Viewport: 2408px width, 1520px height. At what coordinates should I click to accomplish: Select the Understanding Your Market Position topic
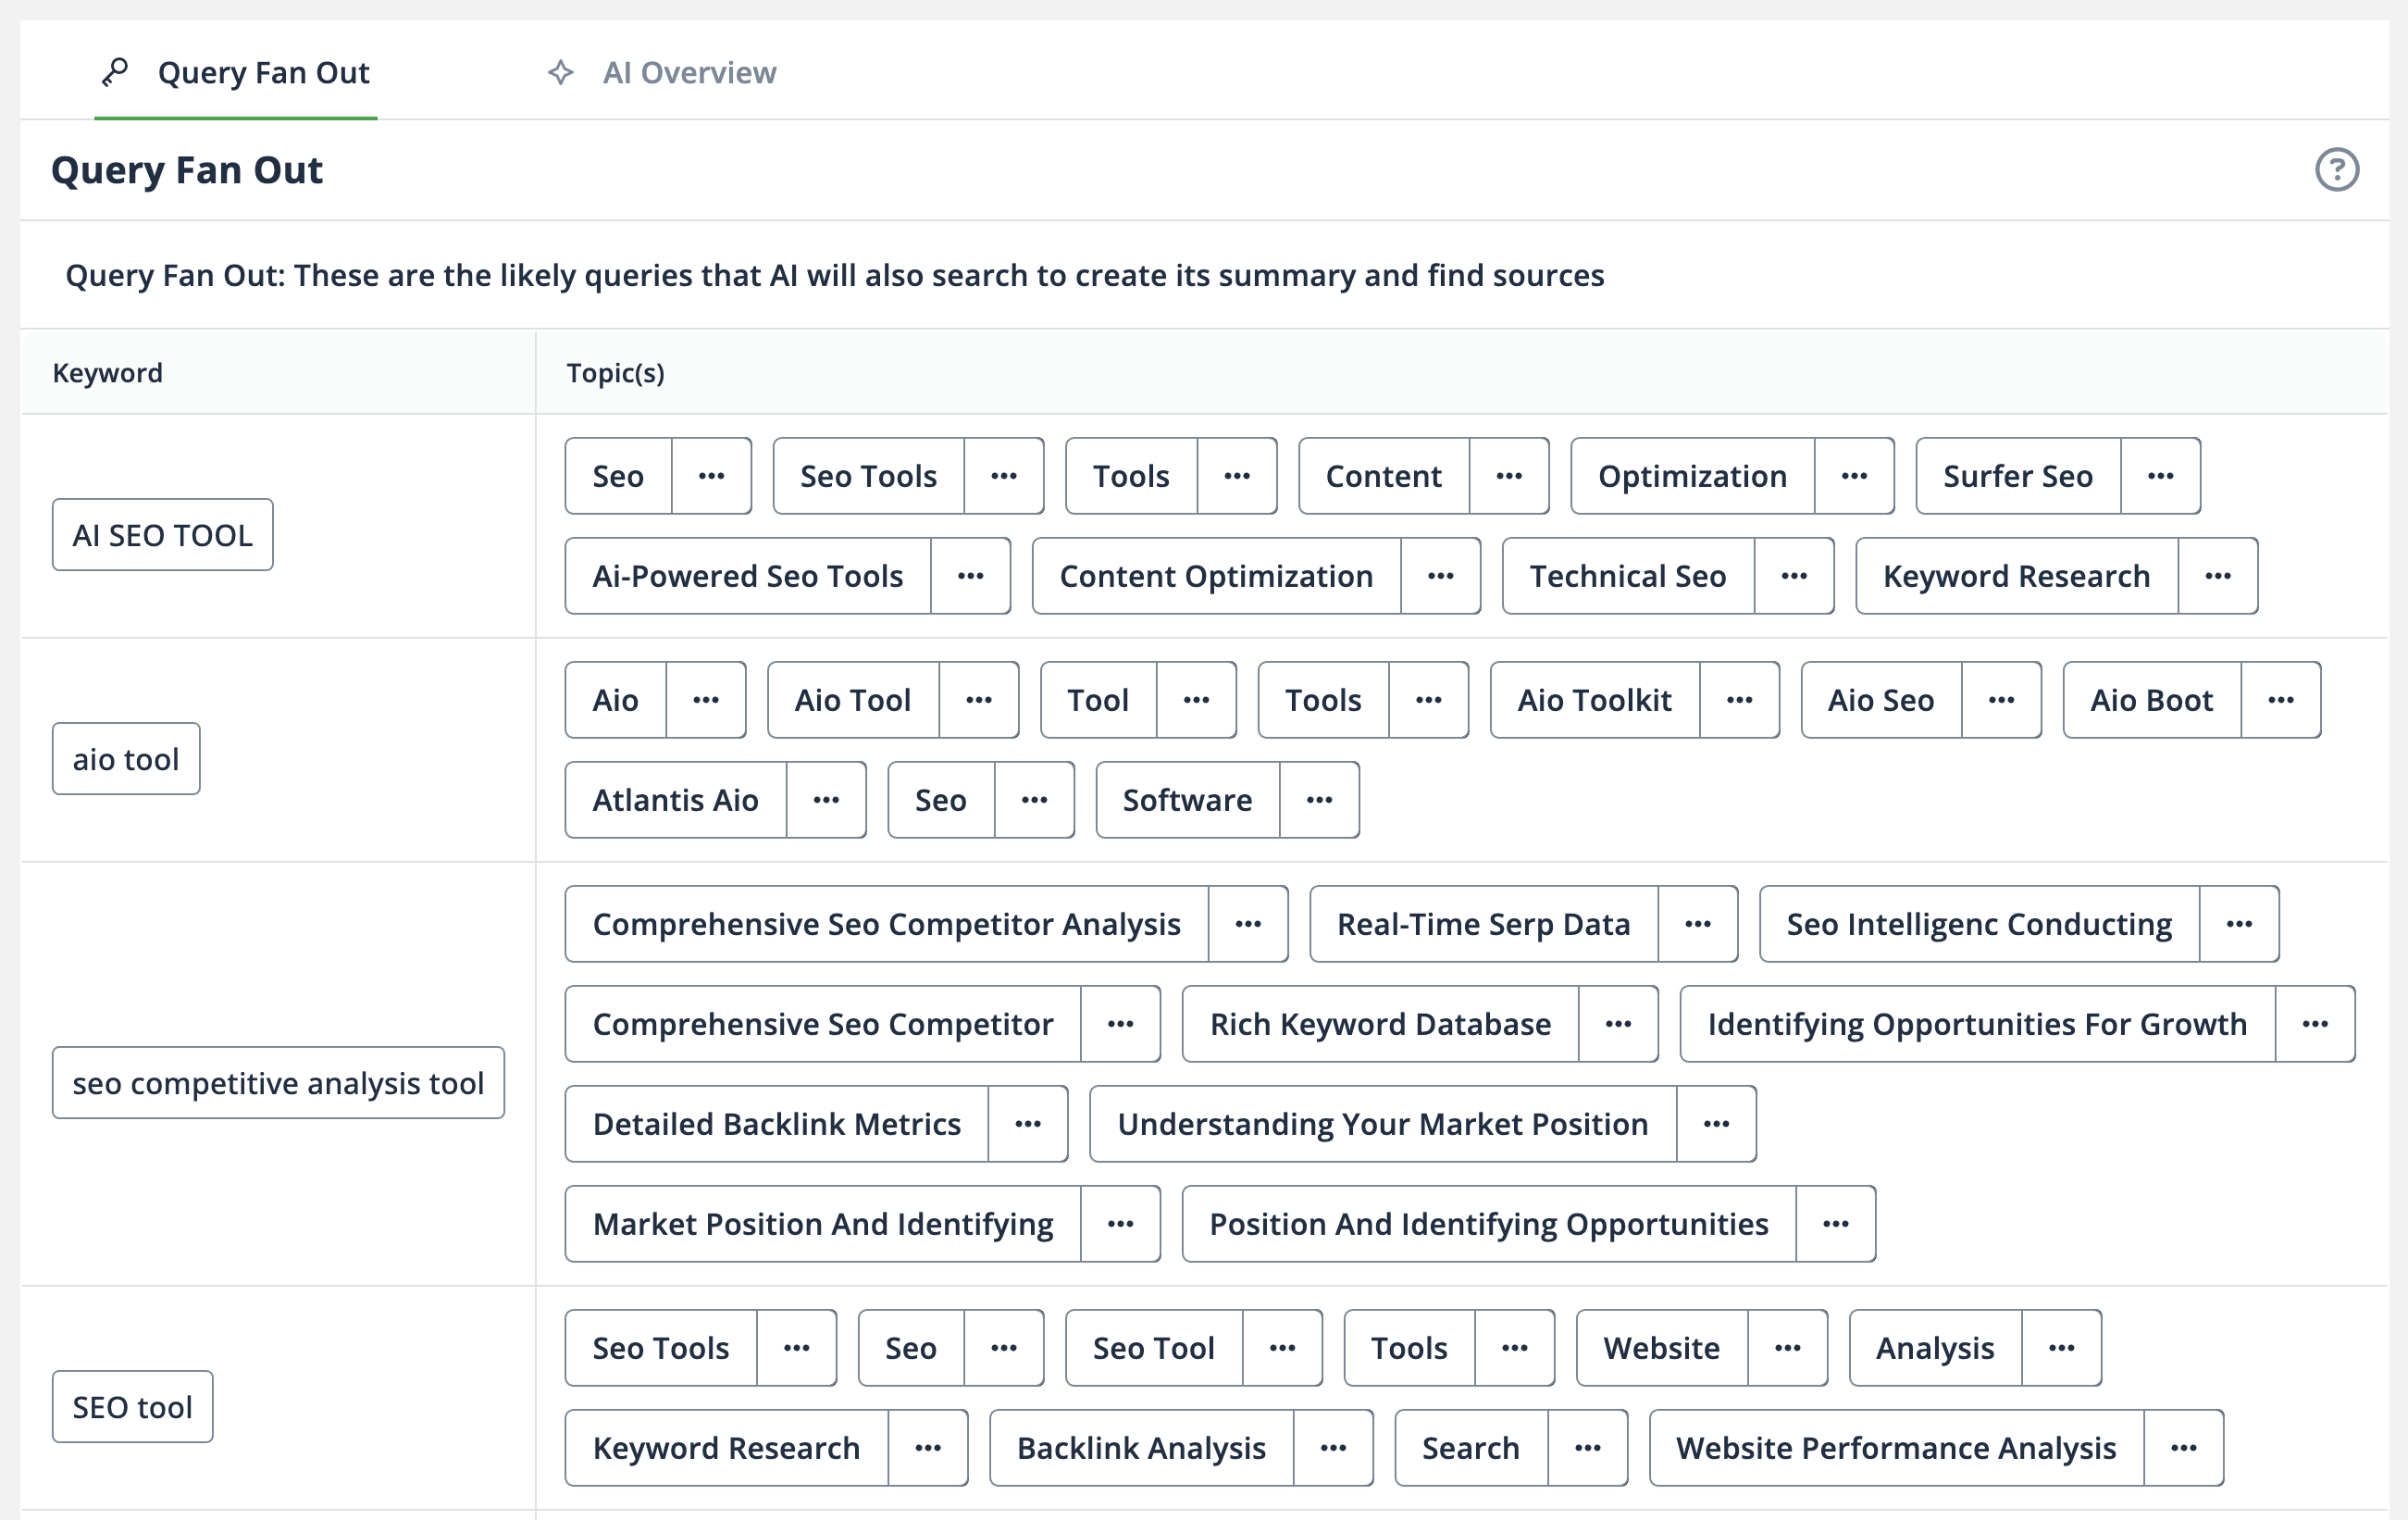tap(1383, 1124)
